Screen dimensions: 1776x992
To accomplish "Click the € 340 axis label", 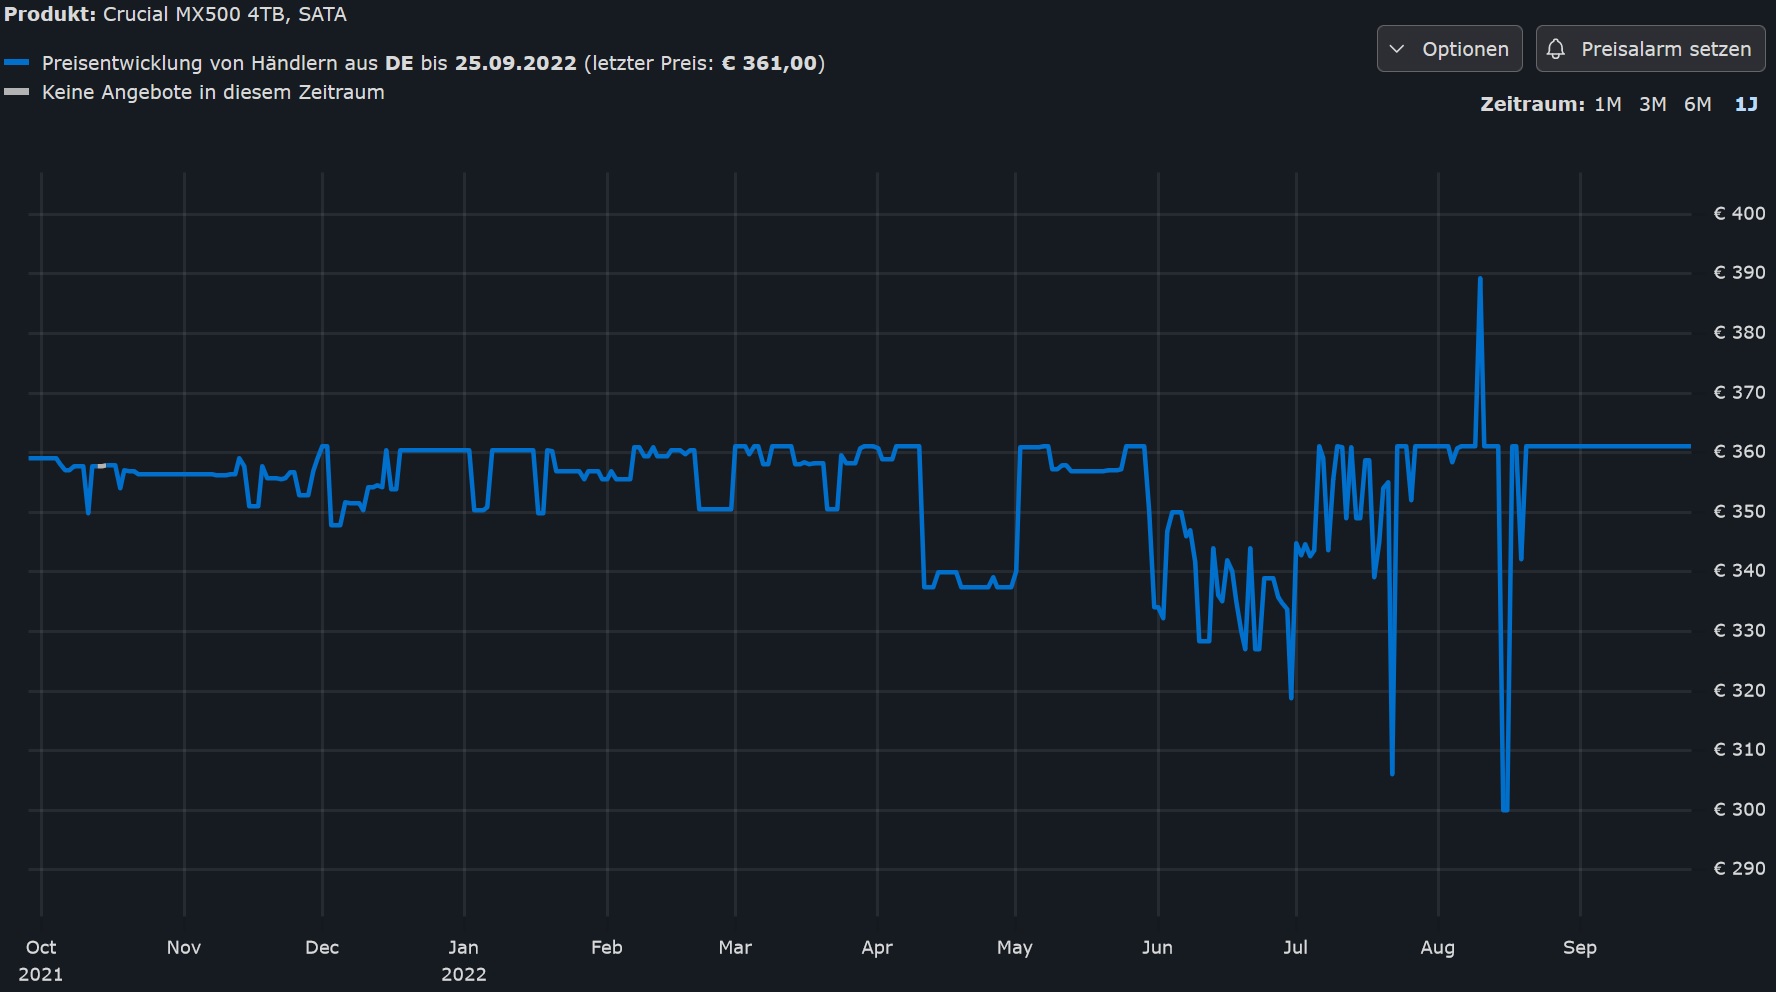I will [1739, 570].
